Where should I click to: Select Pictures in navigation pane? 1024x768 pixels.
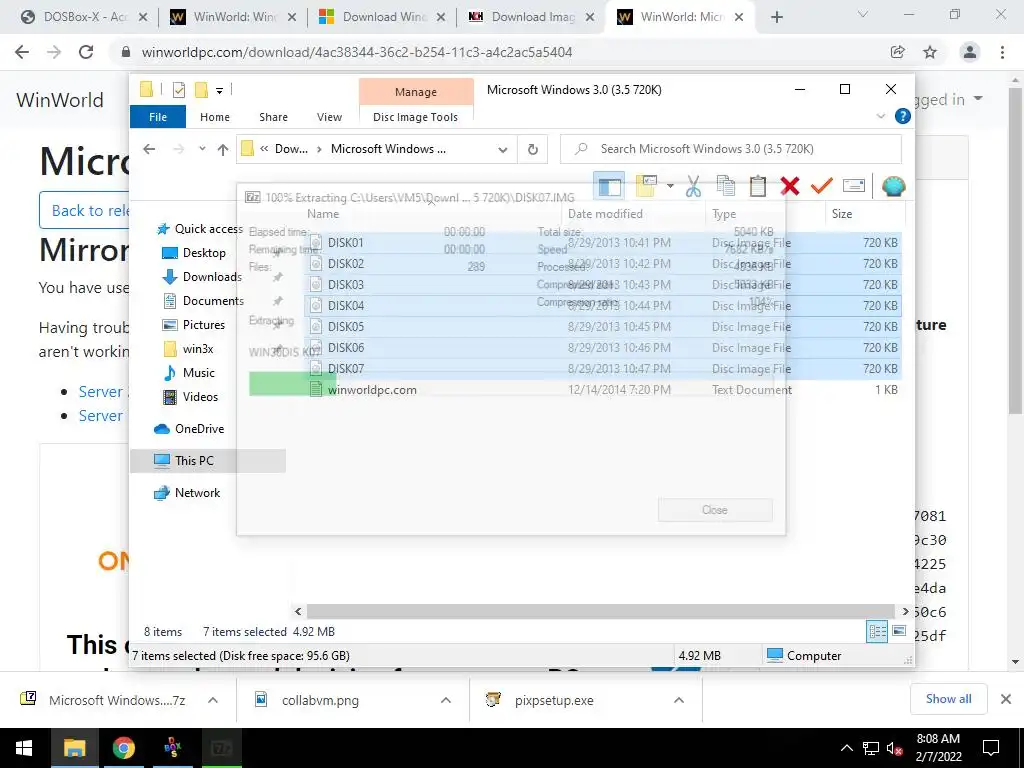[204, 325]
